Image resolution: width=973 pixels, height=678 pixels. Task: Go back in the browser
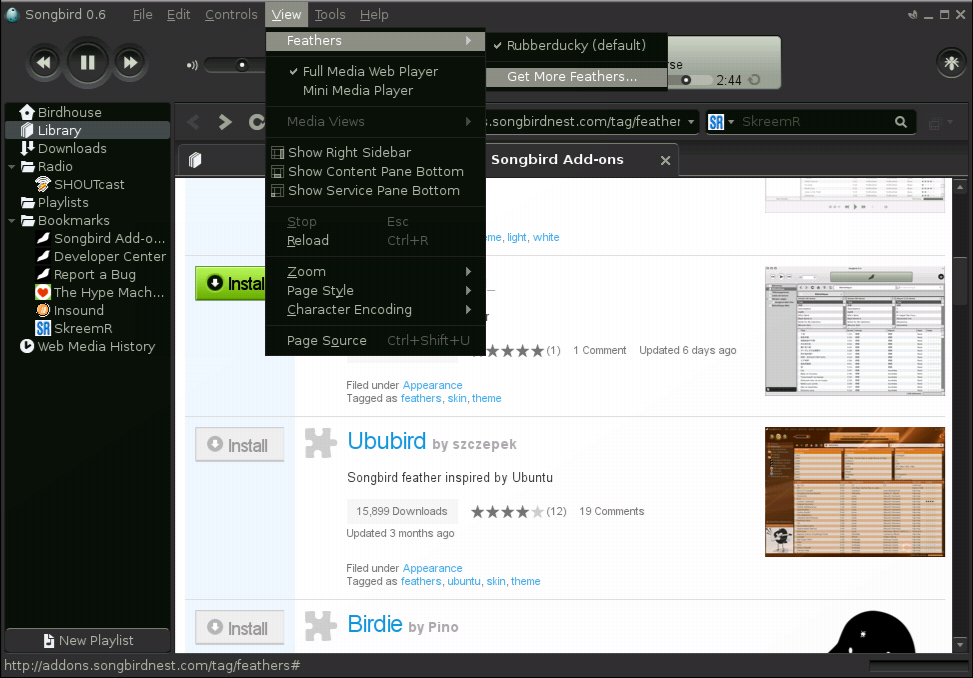pos(194,122)
